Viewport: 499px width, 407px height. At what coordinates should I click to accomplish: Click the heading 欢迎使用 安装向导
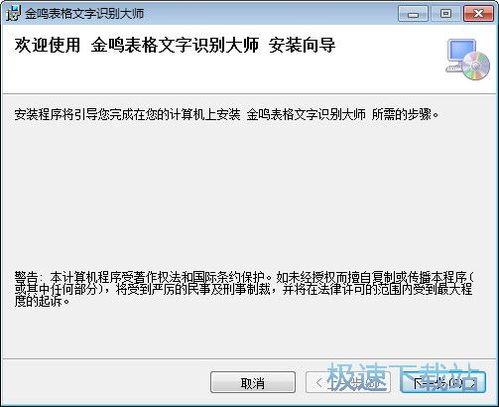[x=175, y=45]
